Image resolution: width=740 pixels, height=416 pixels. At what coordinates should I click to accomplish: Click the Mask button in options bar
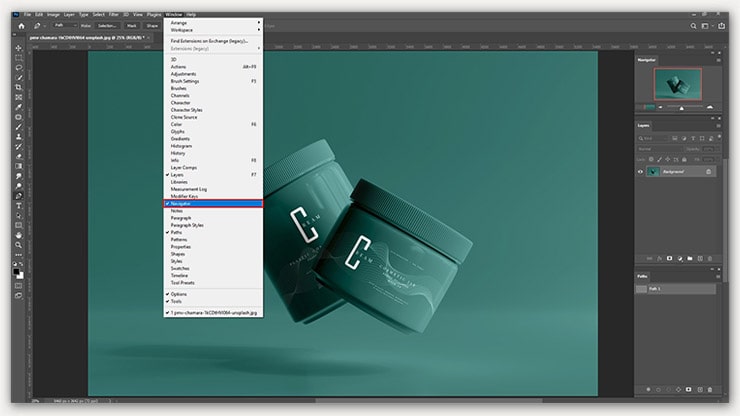131,25
